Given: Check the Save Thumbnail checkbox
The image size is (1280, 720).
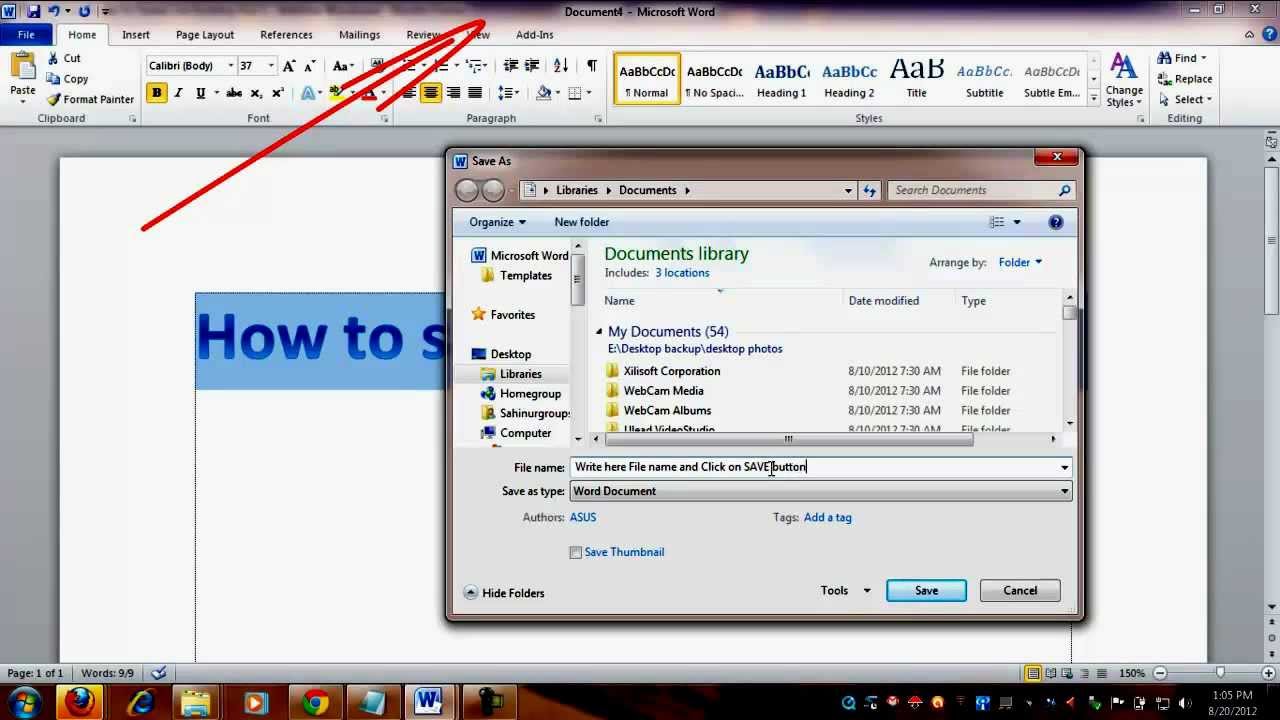Looking at the screenshot, I should pyautogui.click(x=576, y=552).
